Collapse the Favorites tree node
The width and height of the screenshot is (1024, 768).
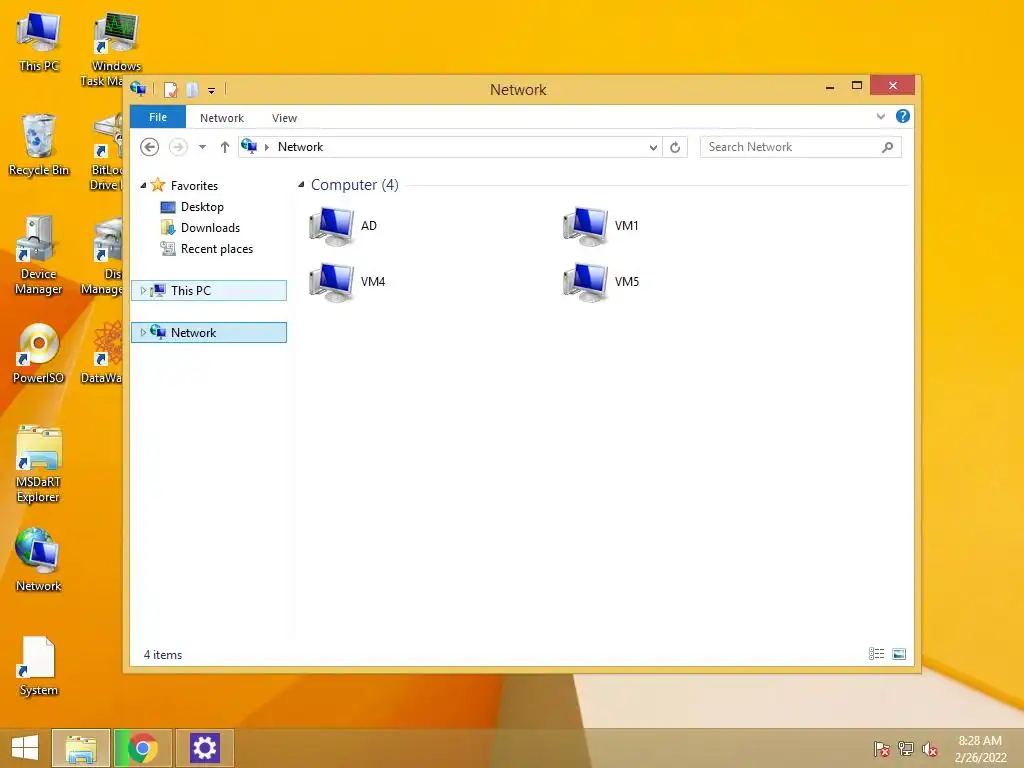coord(143,185)
